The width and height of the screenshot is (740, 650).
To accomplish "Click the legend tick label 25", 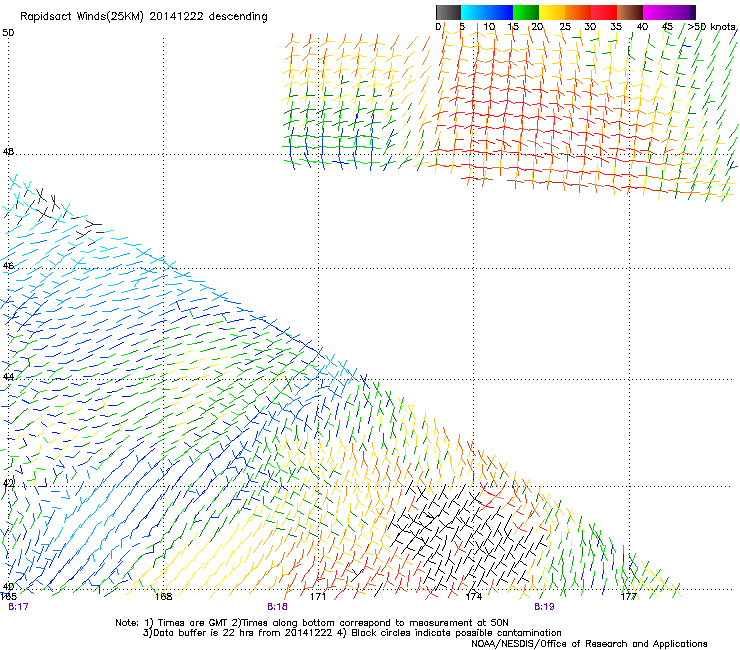I will 565,27.
